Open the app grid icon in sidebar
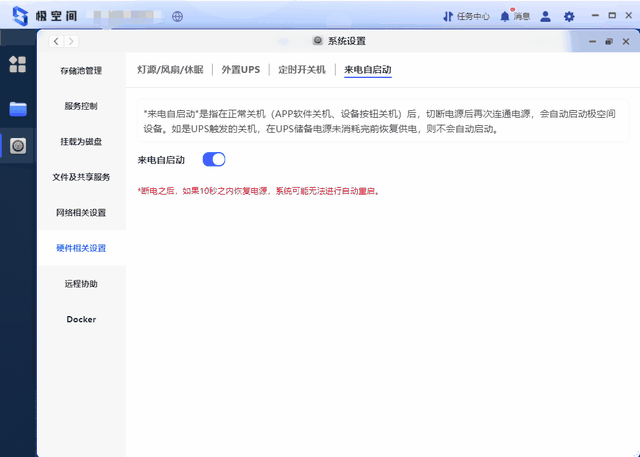This screenshot has height=457, width=640. coord(18,65)
